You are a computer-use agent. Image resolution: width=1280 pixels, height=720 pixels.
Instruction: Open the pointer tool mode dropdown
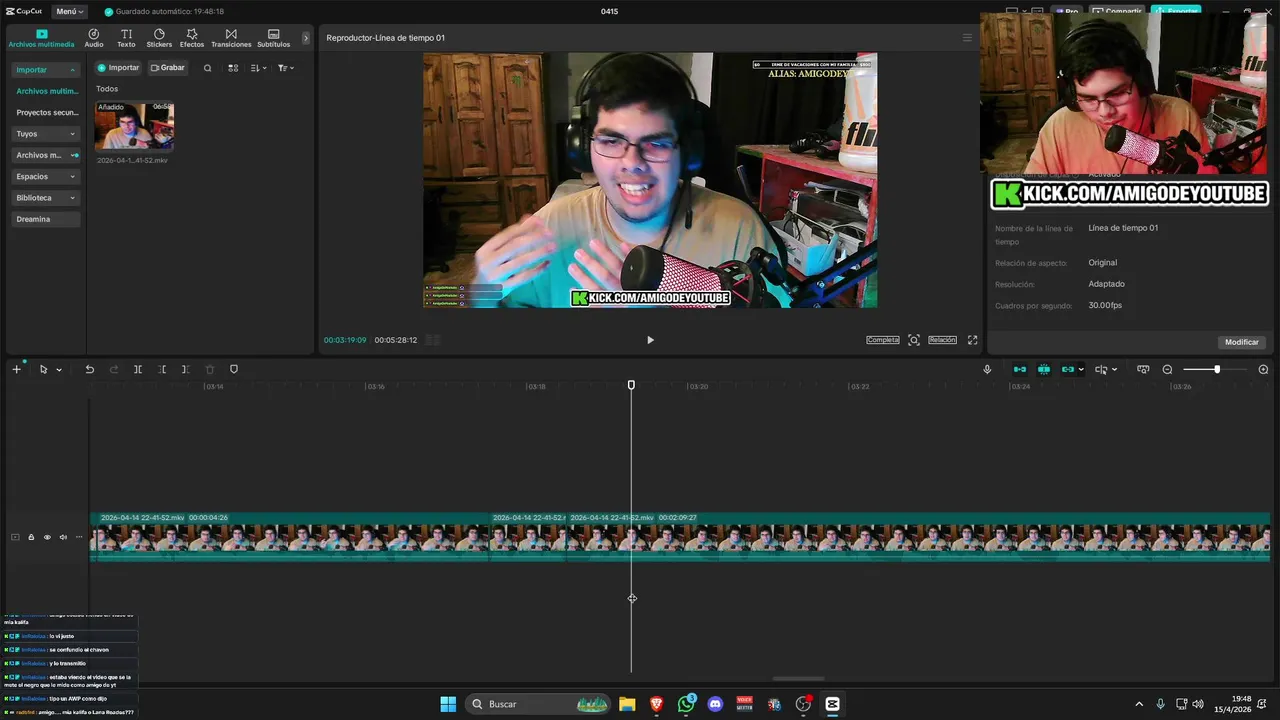click(59, 370)
